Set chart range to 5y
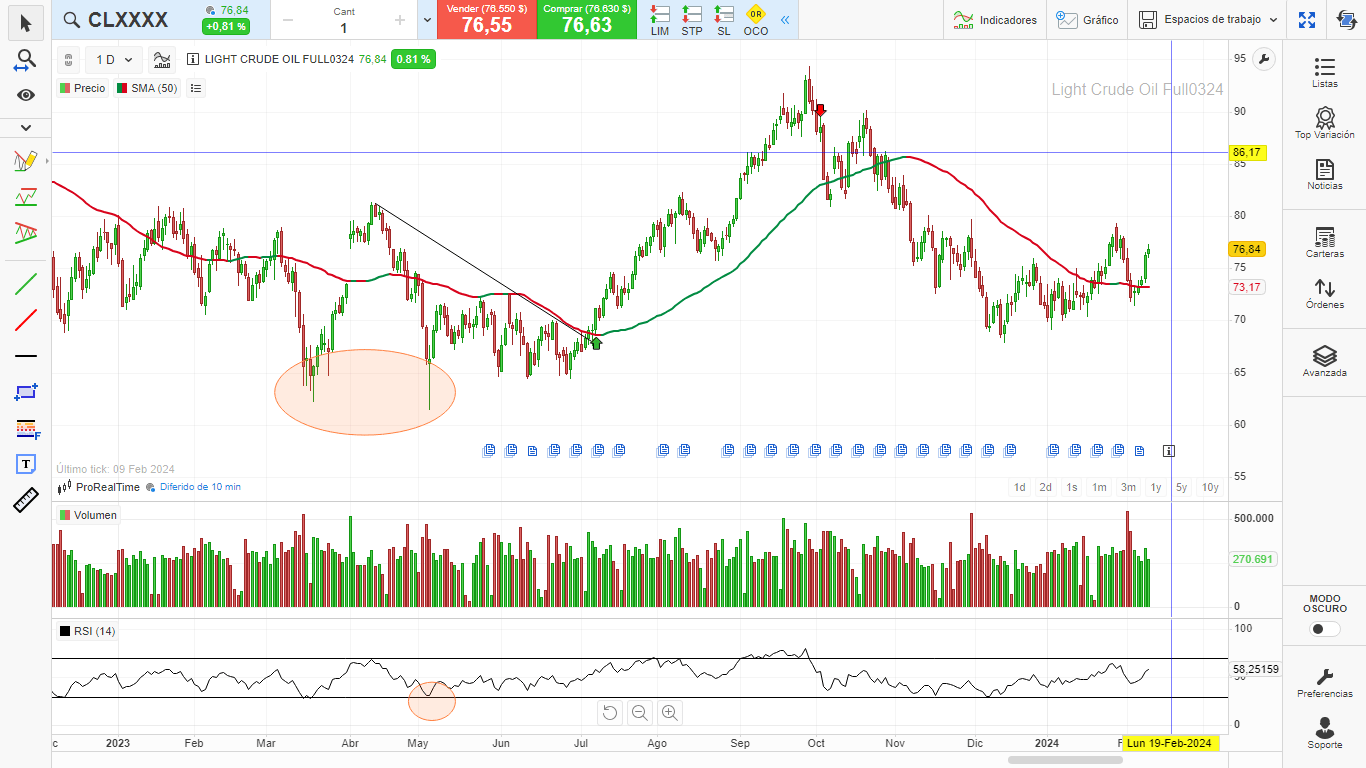 (1181, 487)
